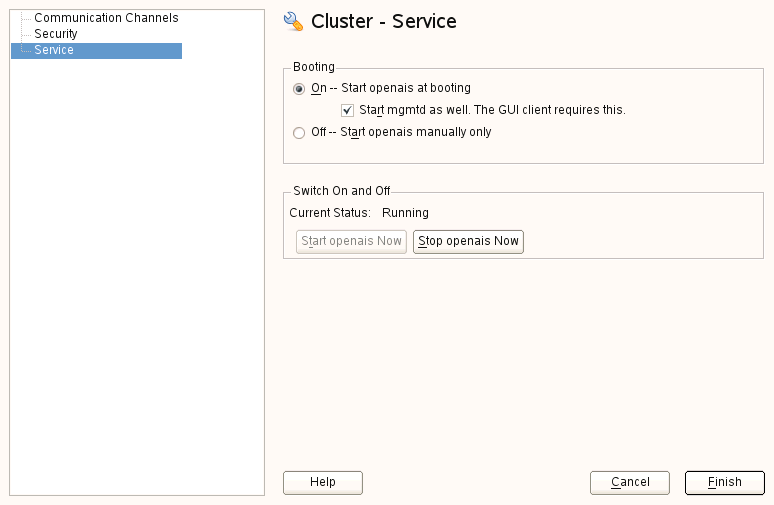The image size is (774, 505).
Task: Click the 'Start openais at booting' label text
Action: pyautogui.click(x=405, y=88)
